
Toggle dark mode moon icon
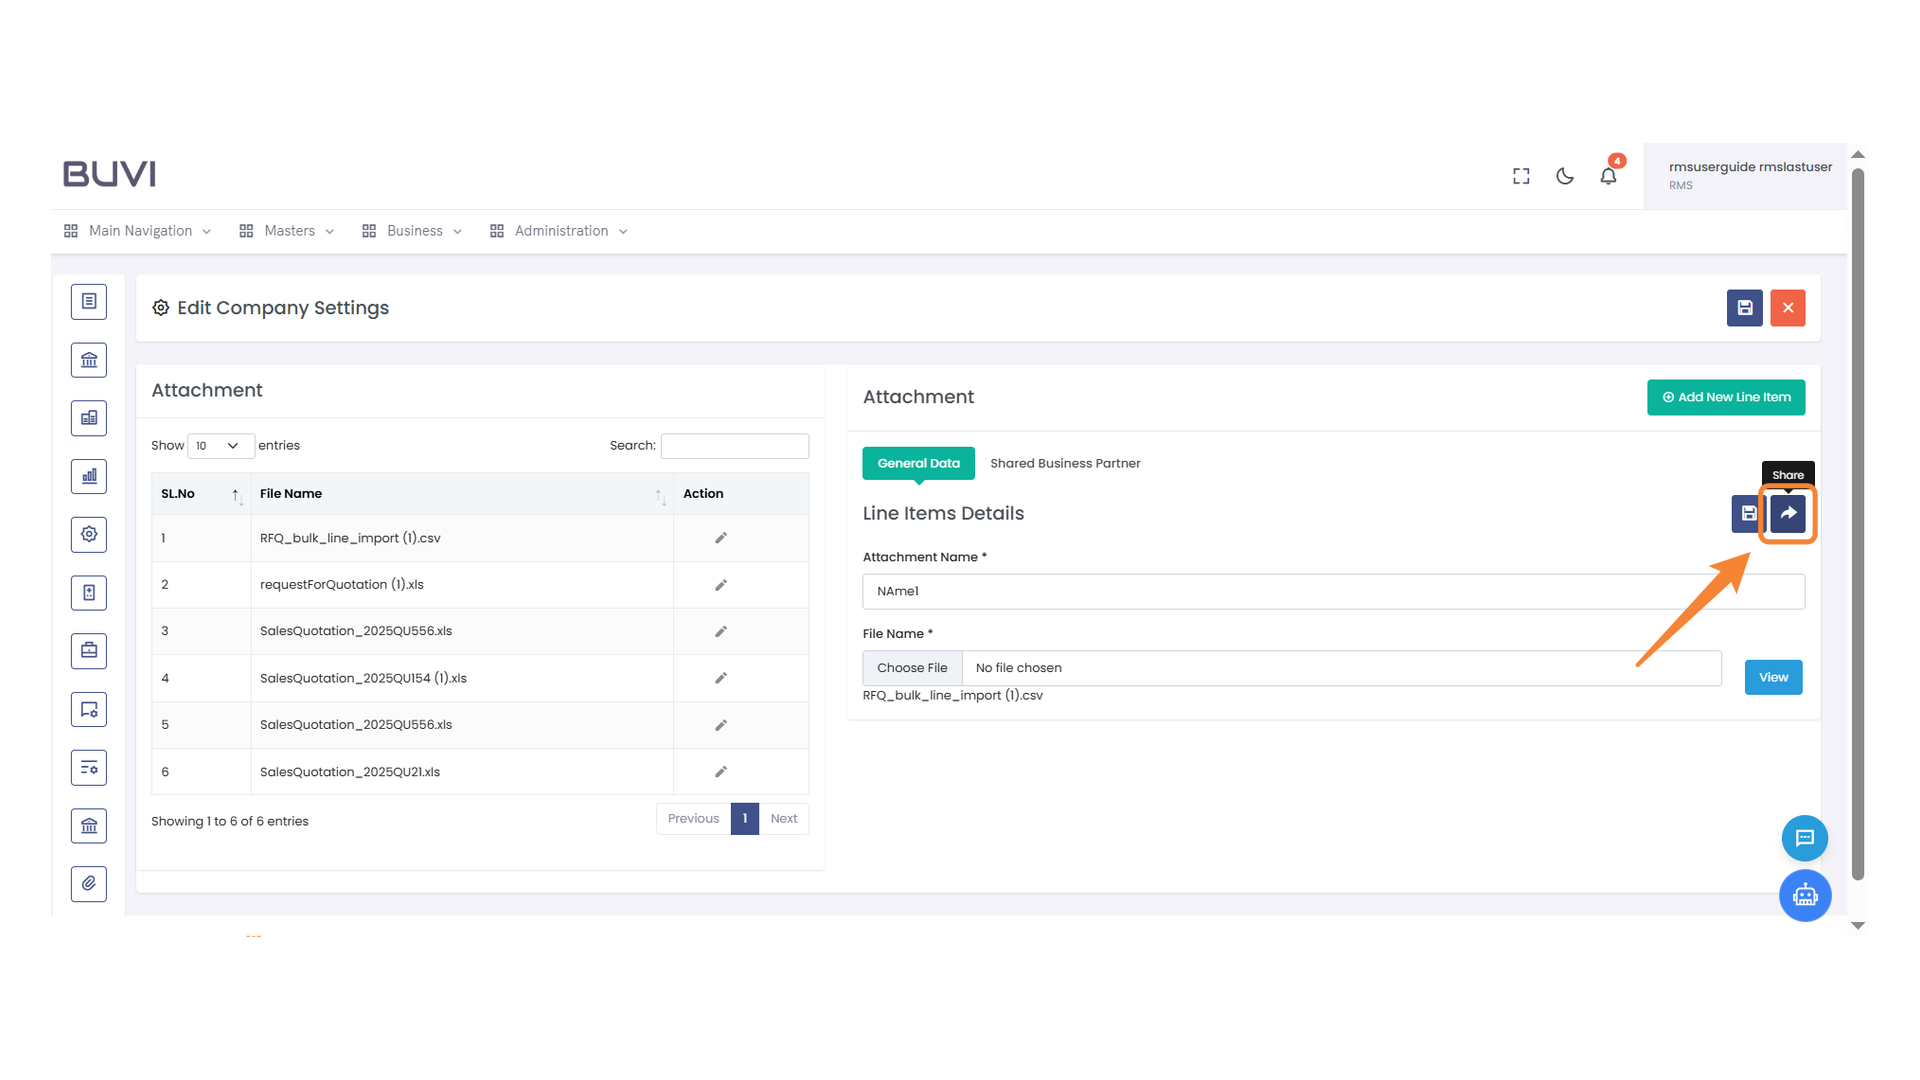pyautogui.click(x=1565, y=176)
